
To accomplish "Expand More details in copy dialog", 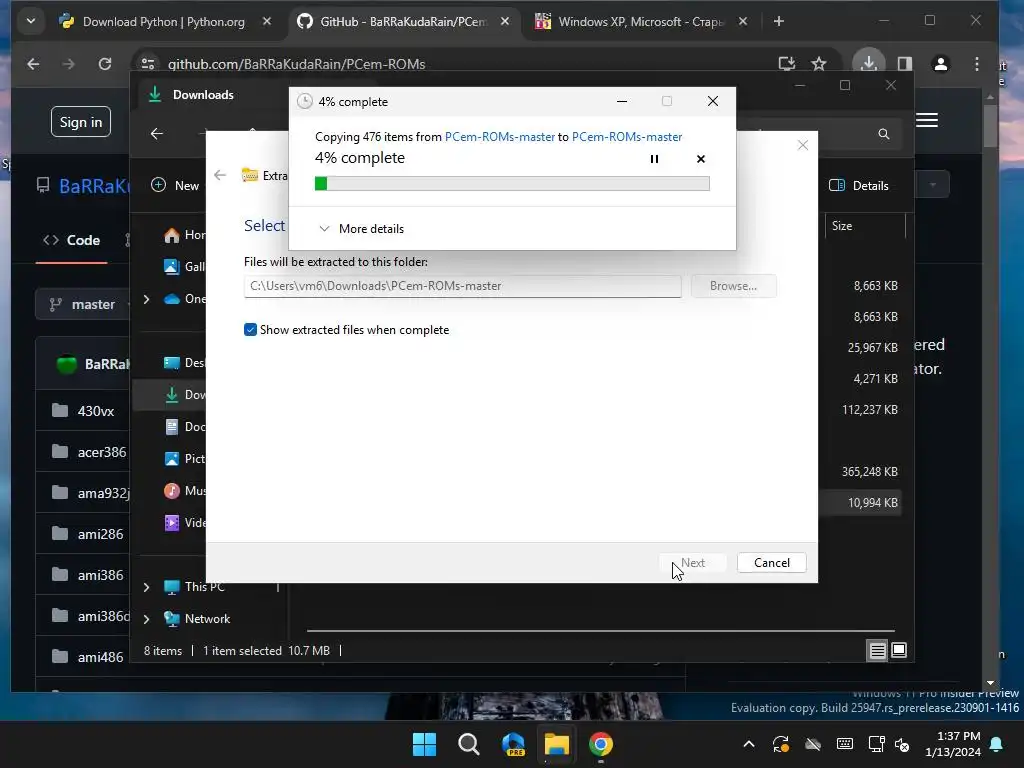I will pos(361,229).
